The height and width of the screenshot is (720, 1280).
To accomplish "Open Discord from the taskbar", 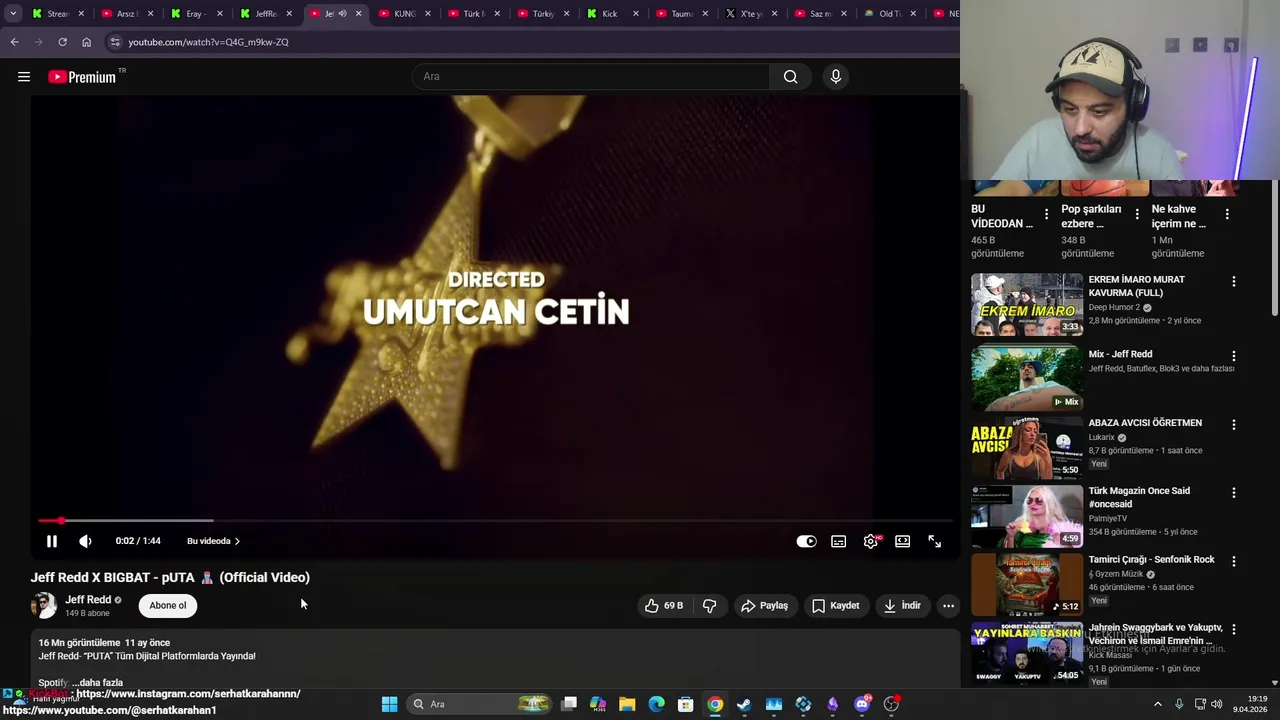I will pos(862,704).
